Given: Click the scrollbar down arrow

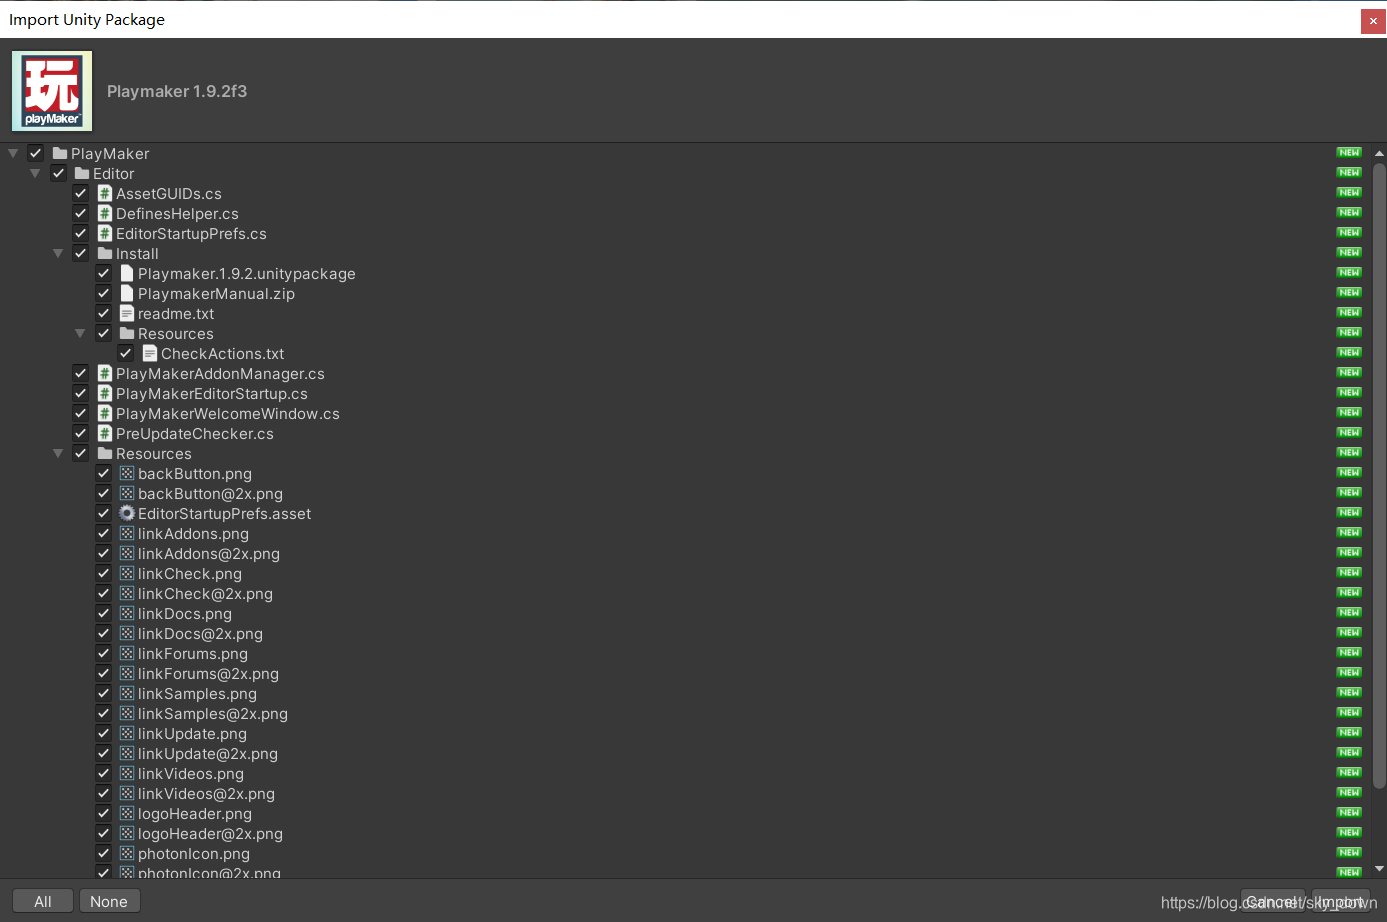Looking at the screenshot, I should [1379, 869].
